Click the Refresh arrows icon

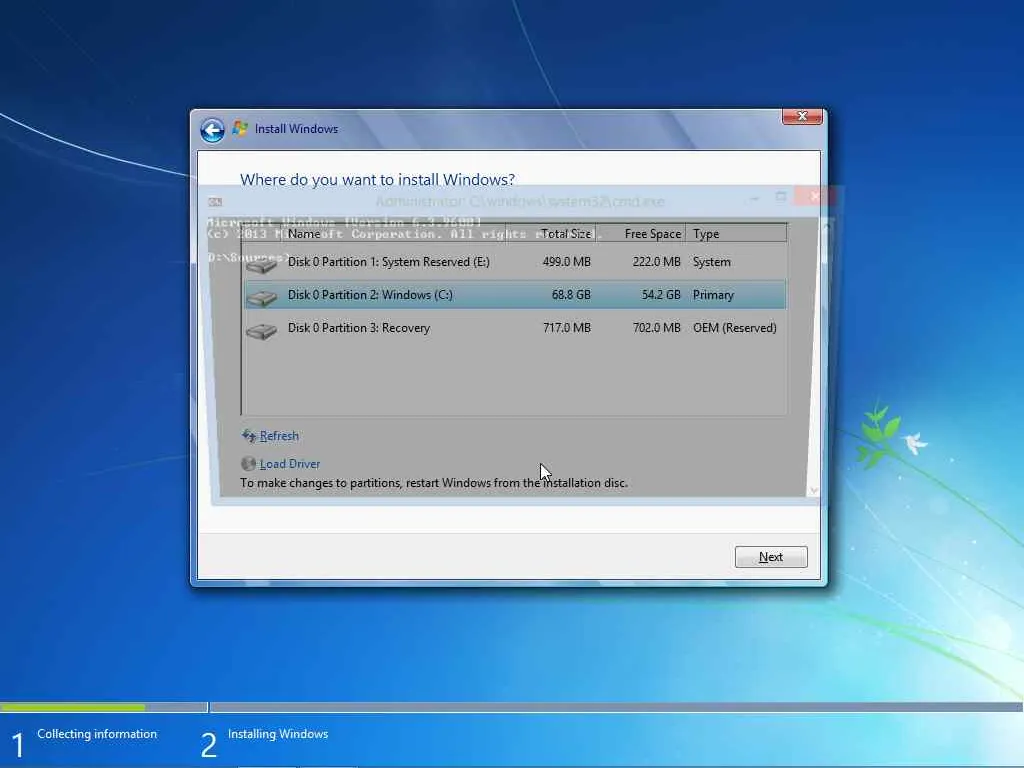(249, 436)
